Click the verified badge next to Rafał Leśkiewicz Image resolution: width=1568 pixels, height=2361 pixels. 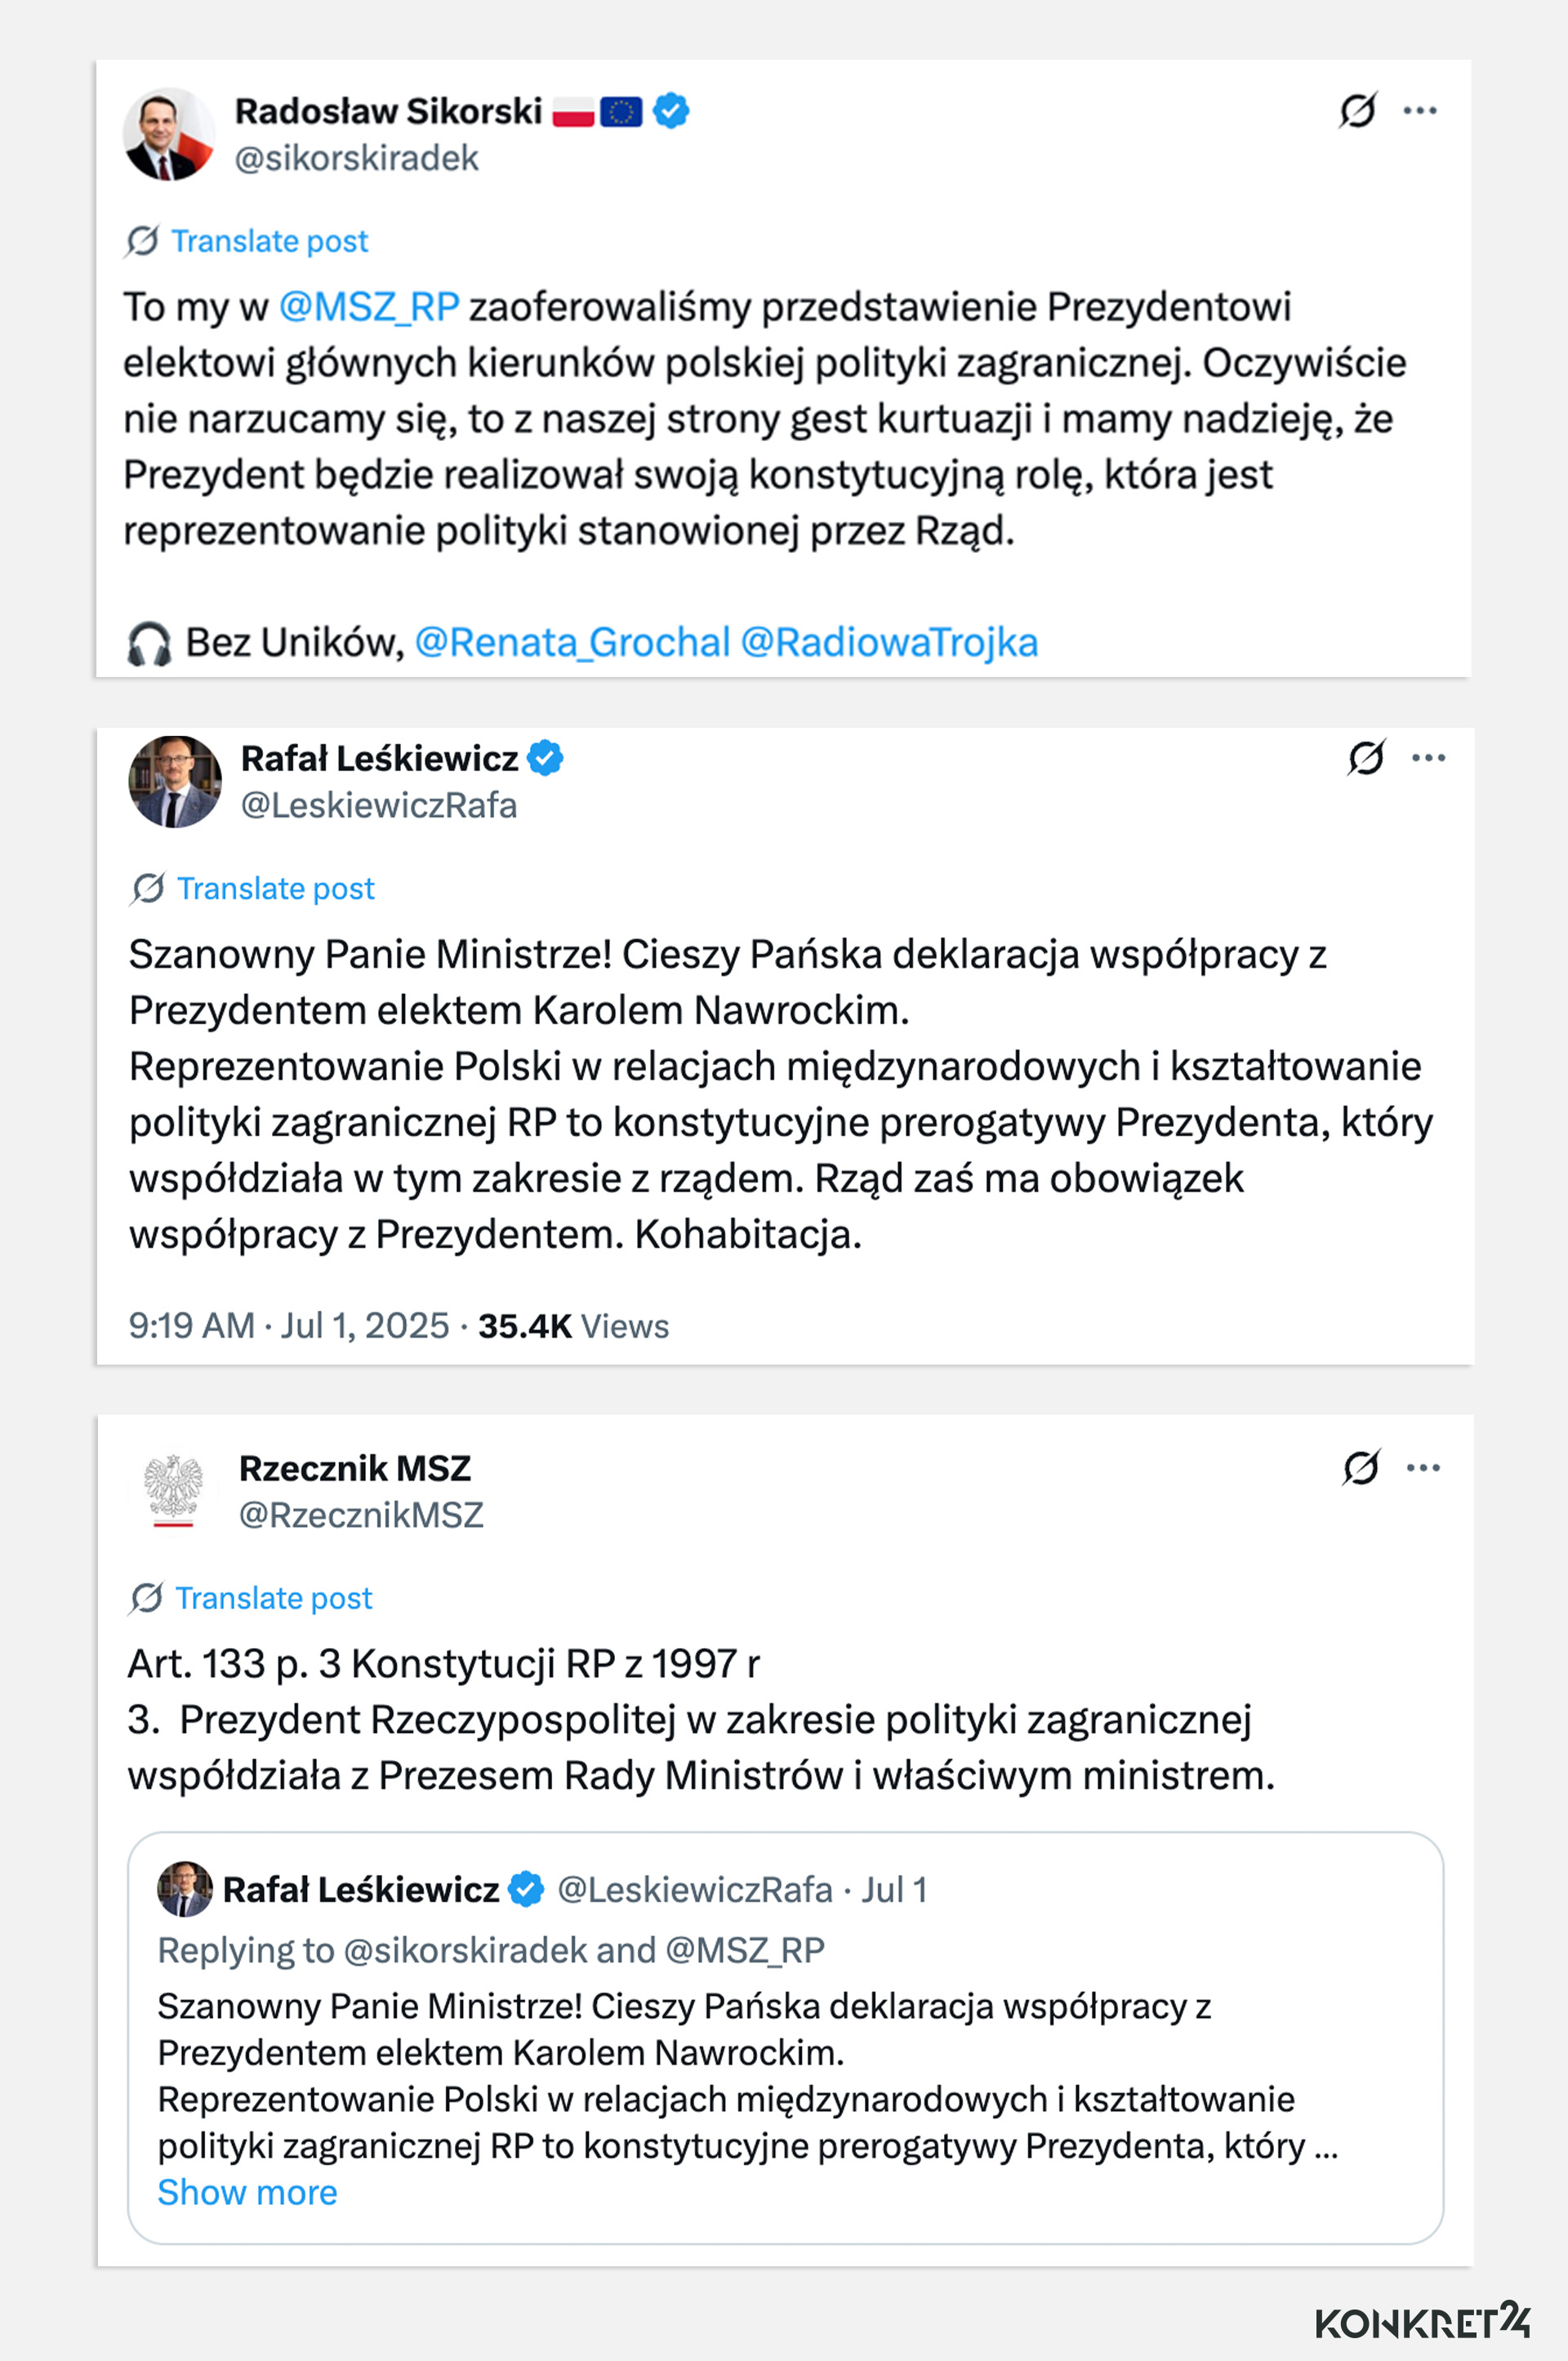point(543,758)
